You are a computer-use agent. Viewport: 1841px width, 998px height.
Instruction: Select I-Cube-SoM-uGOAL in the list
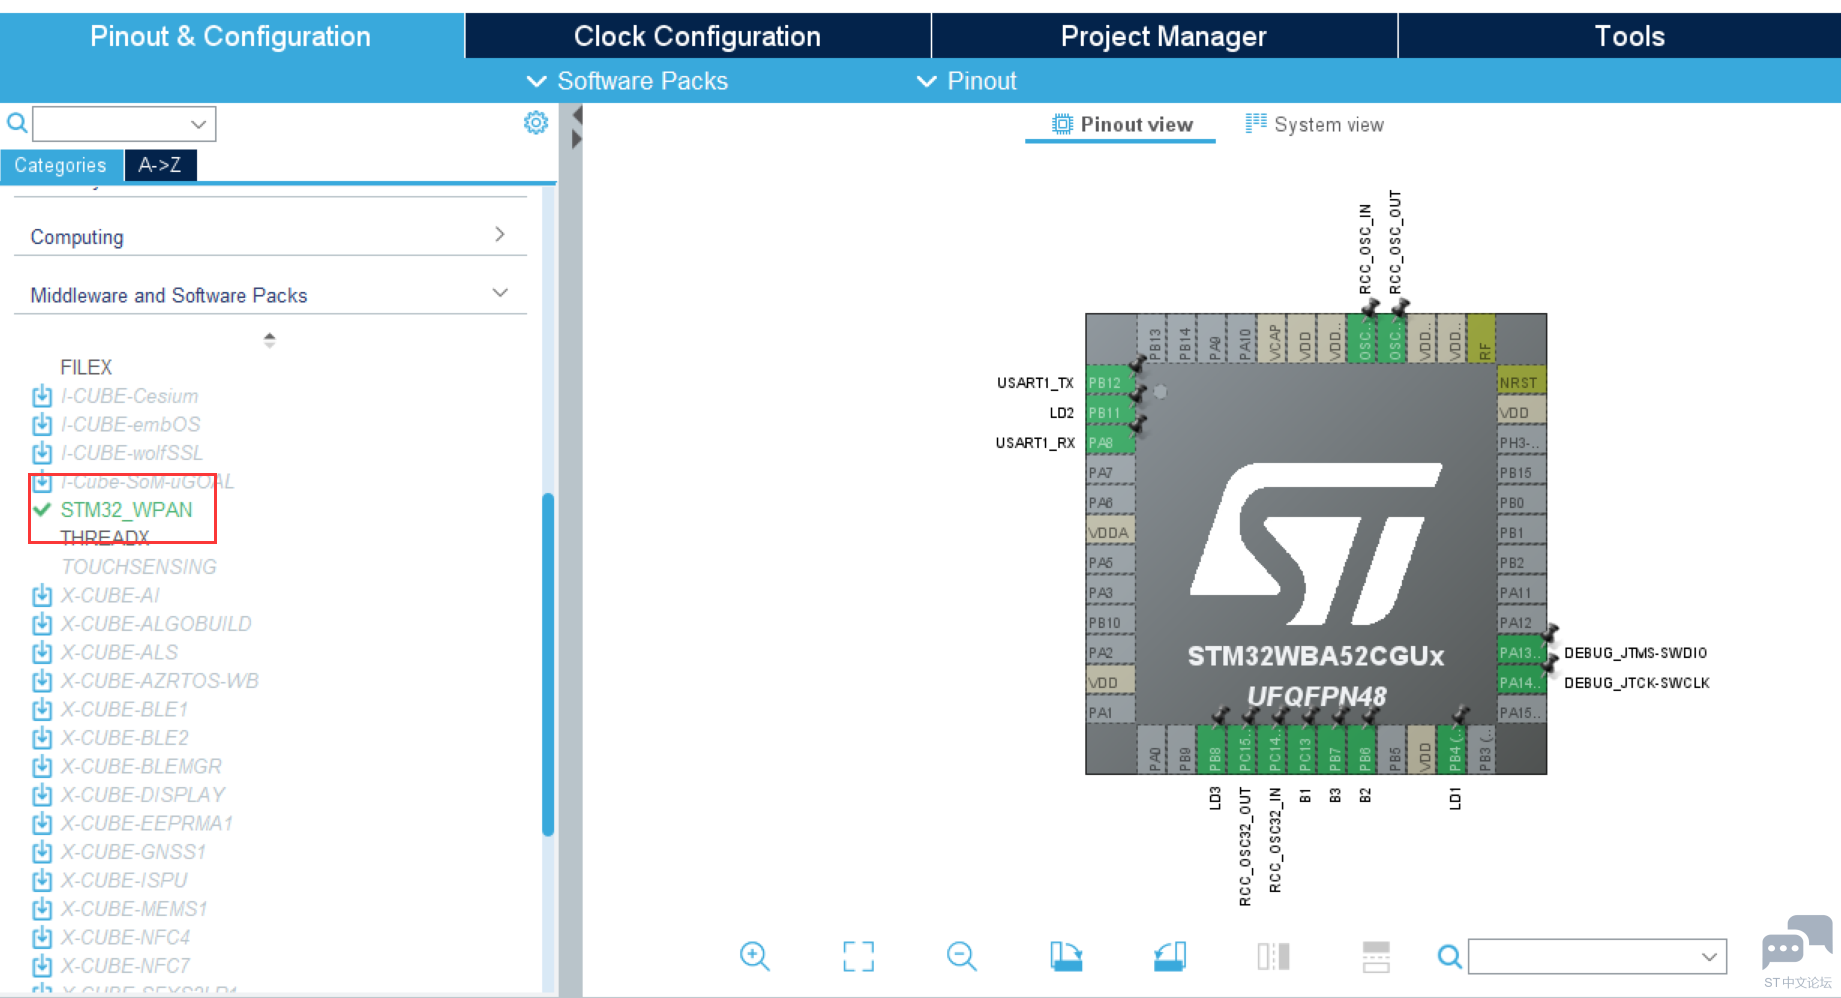[x=148, y=481]
